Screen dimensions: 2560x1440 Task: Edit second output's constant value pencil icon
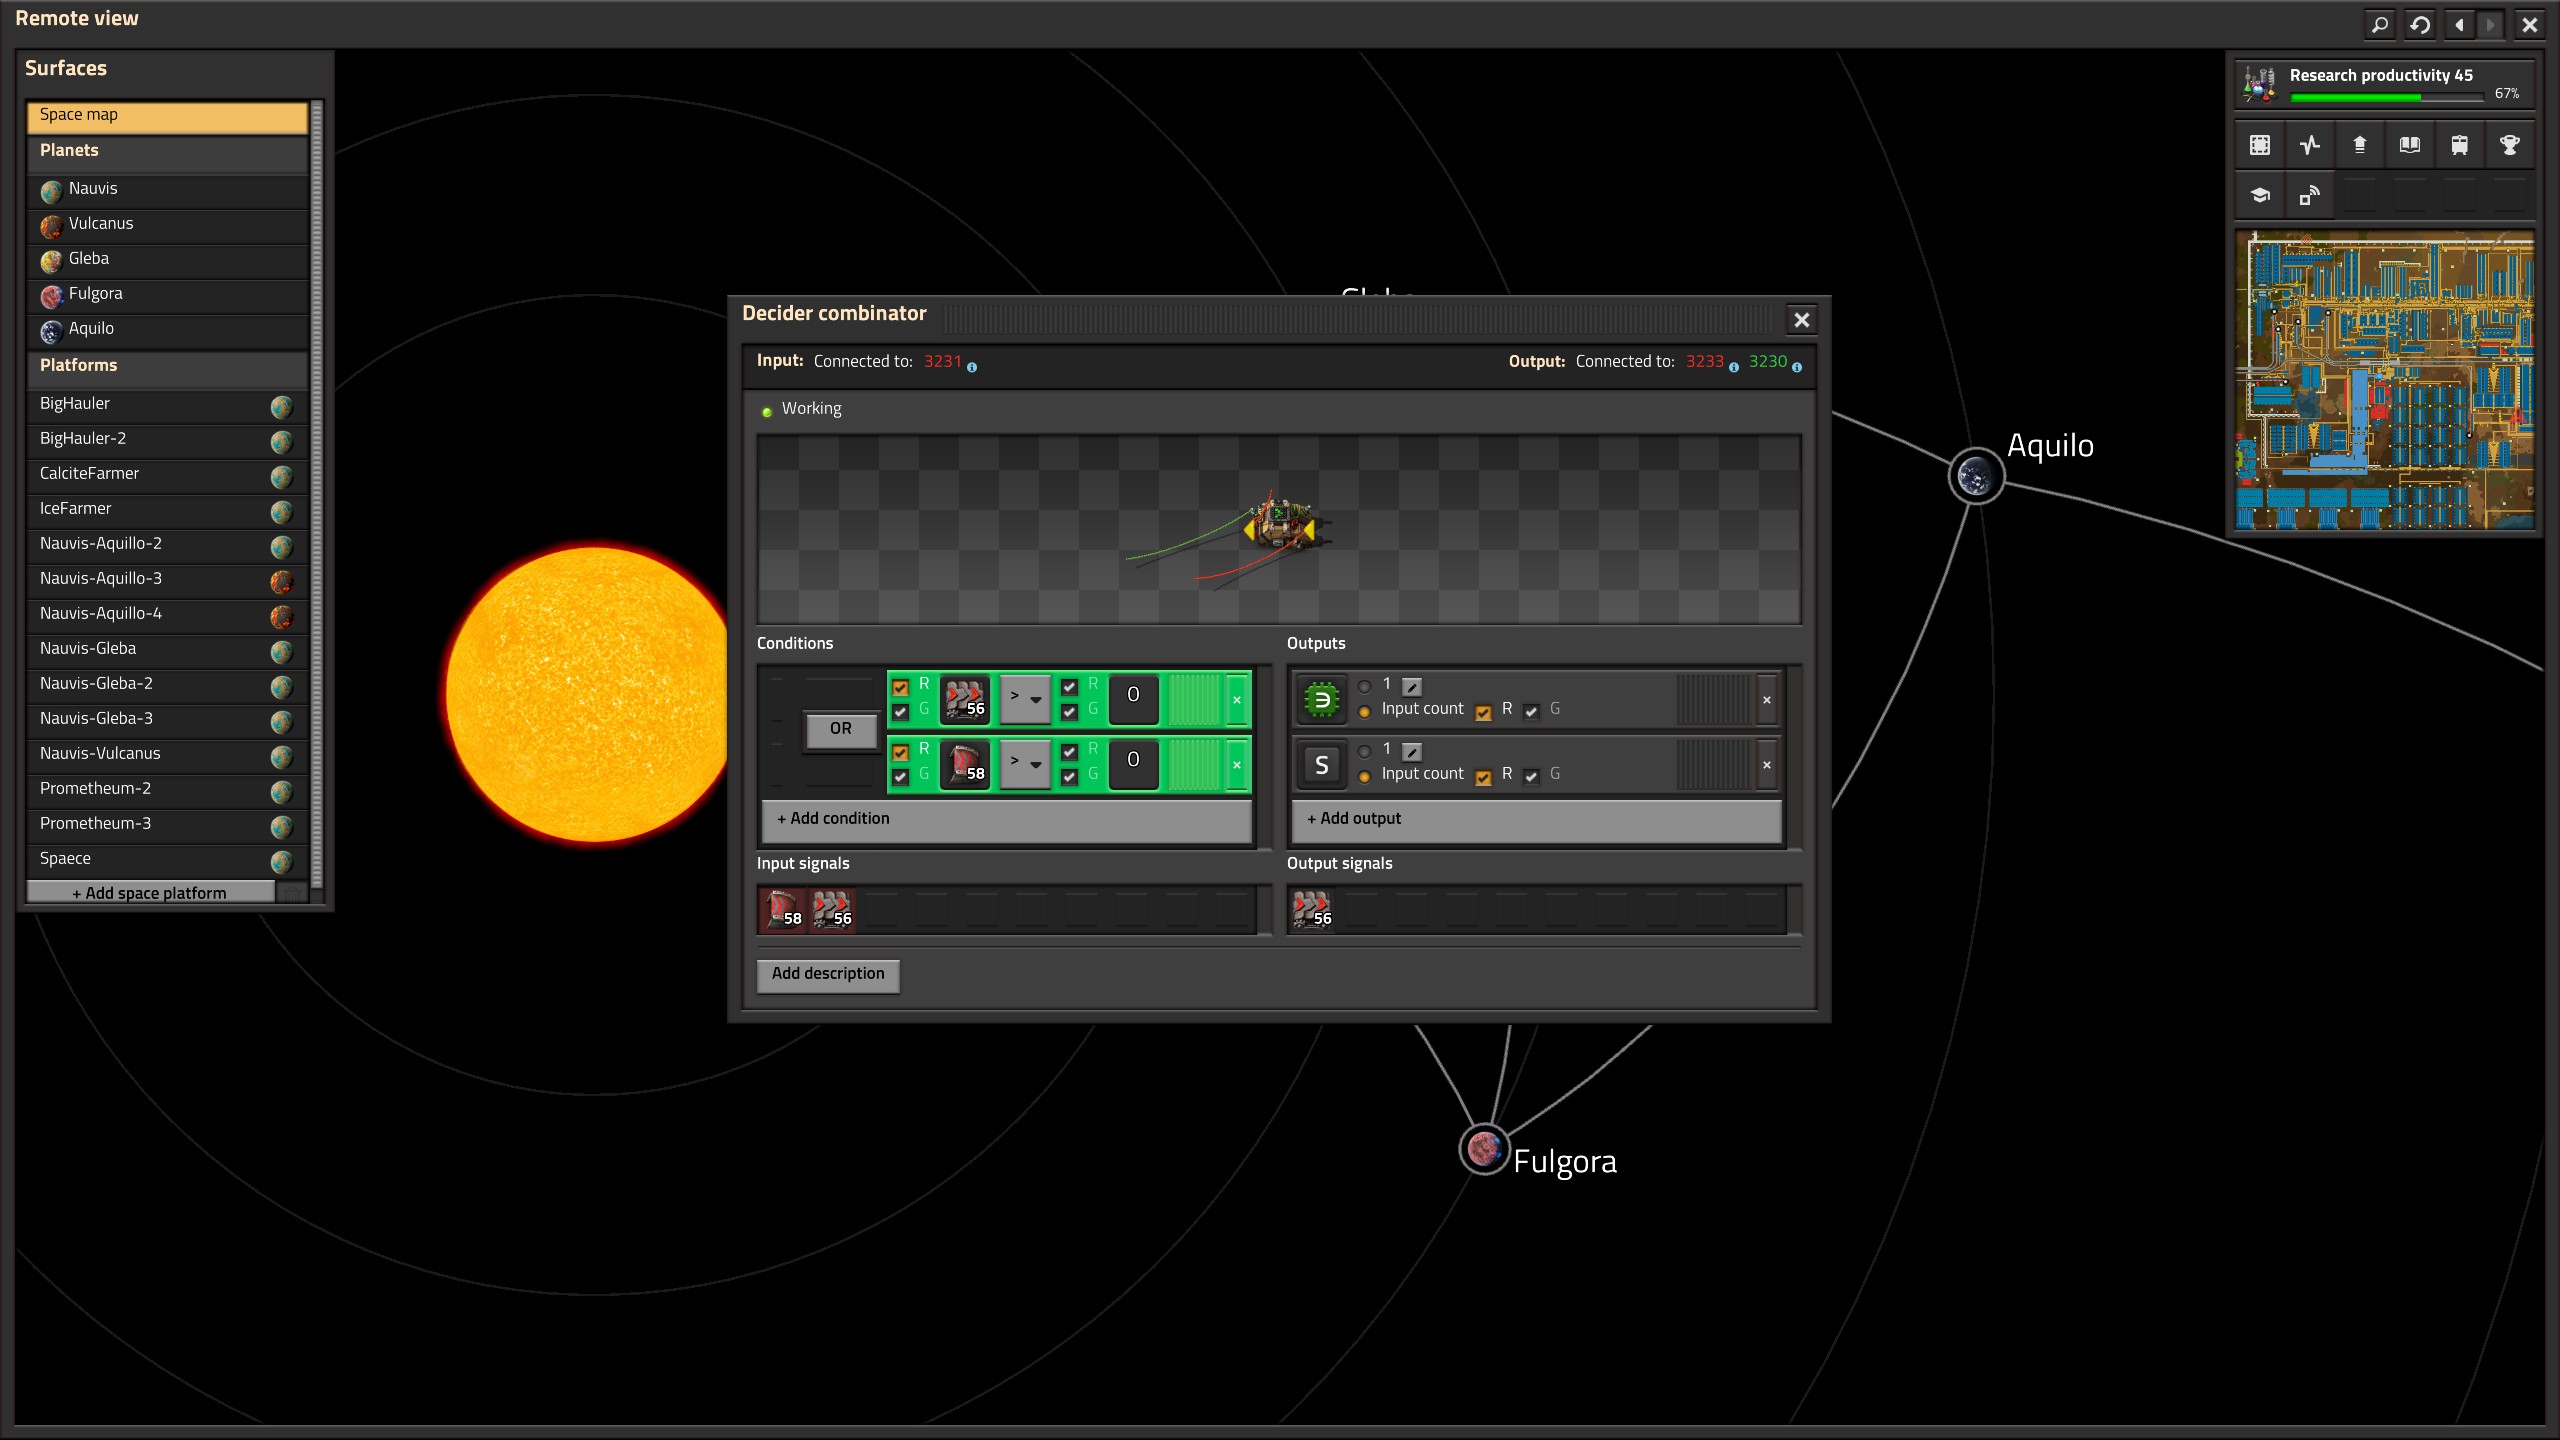coord(1412,751)
